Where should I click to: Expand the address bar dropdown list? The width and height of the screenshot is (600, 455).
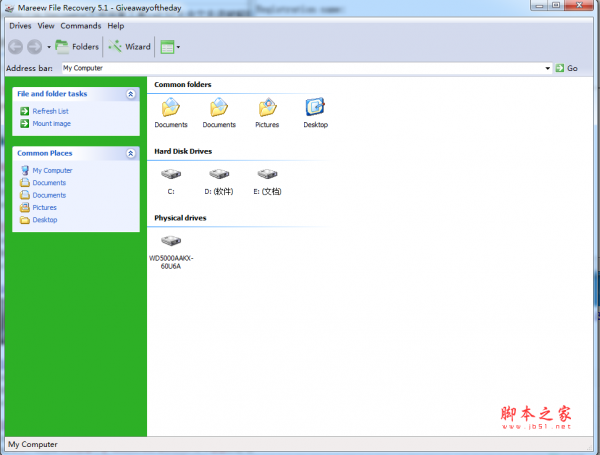click(x=548, y=68)
